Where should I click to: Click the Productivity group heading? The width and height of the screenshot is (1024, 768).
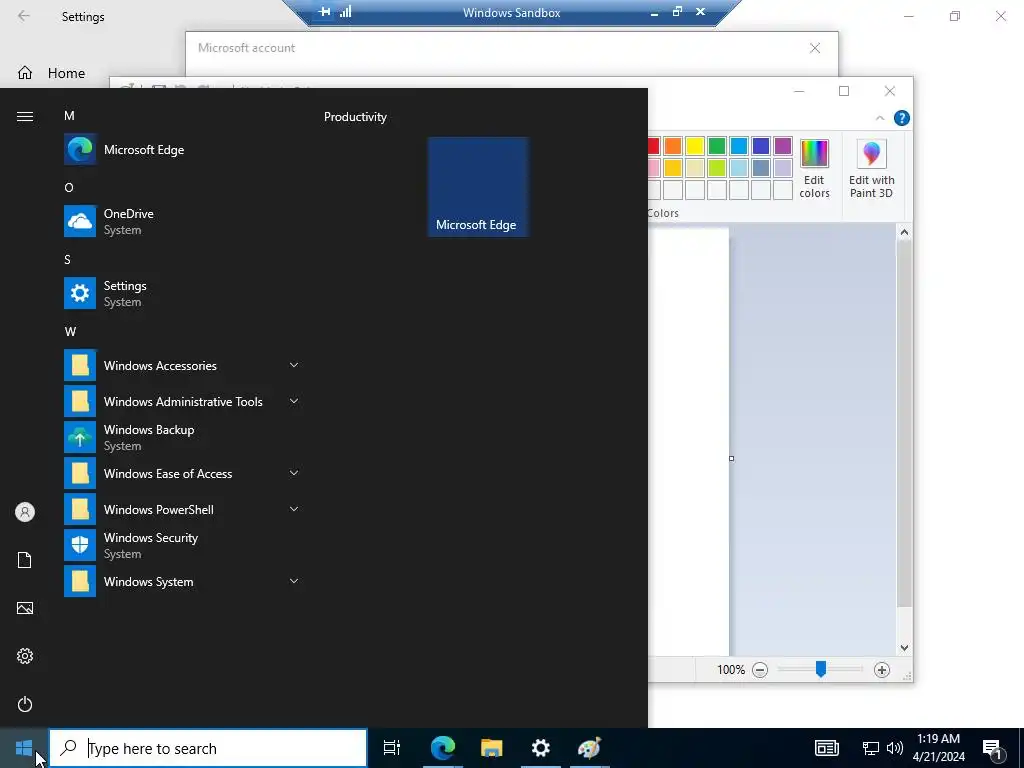pyautogui.click(x=355, y=117)
